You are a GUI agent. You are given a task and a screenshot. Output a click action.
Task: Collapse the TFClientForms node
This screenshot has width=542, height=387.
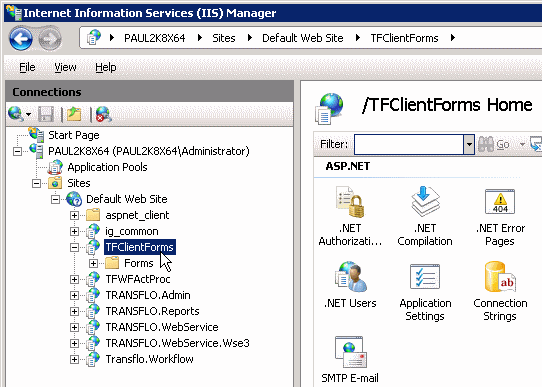point(74,247)
